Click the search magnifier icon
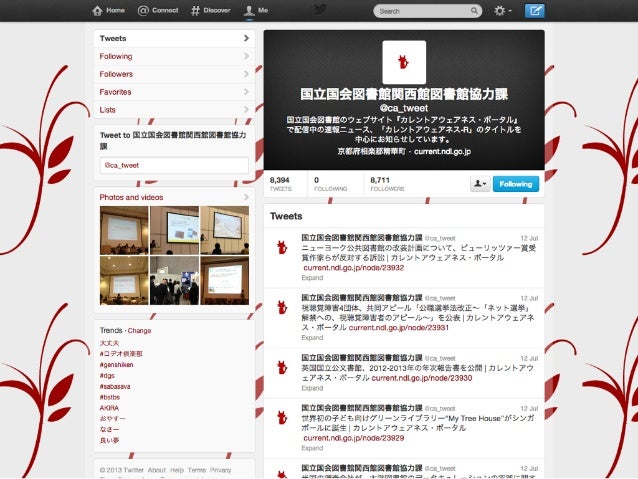Viewport: 638px width, 479px height. [x=474, y=11]
